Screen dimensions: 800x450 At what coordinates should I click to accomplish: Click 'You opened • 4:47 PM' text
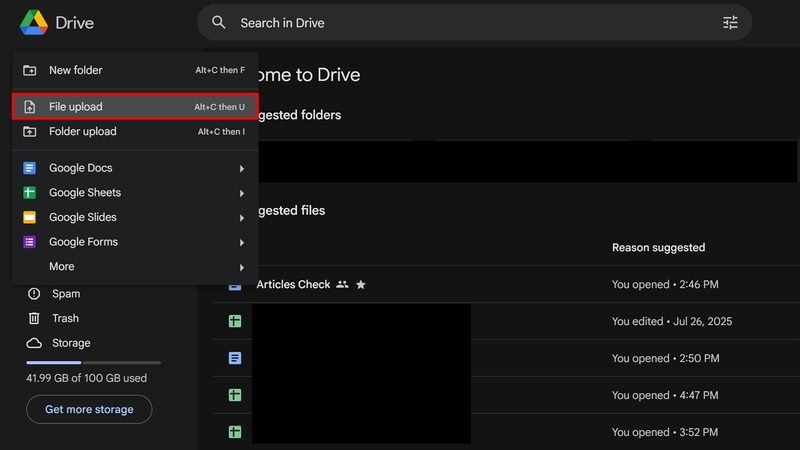pos(665,395)
